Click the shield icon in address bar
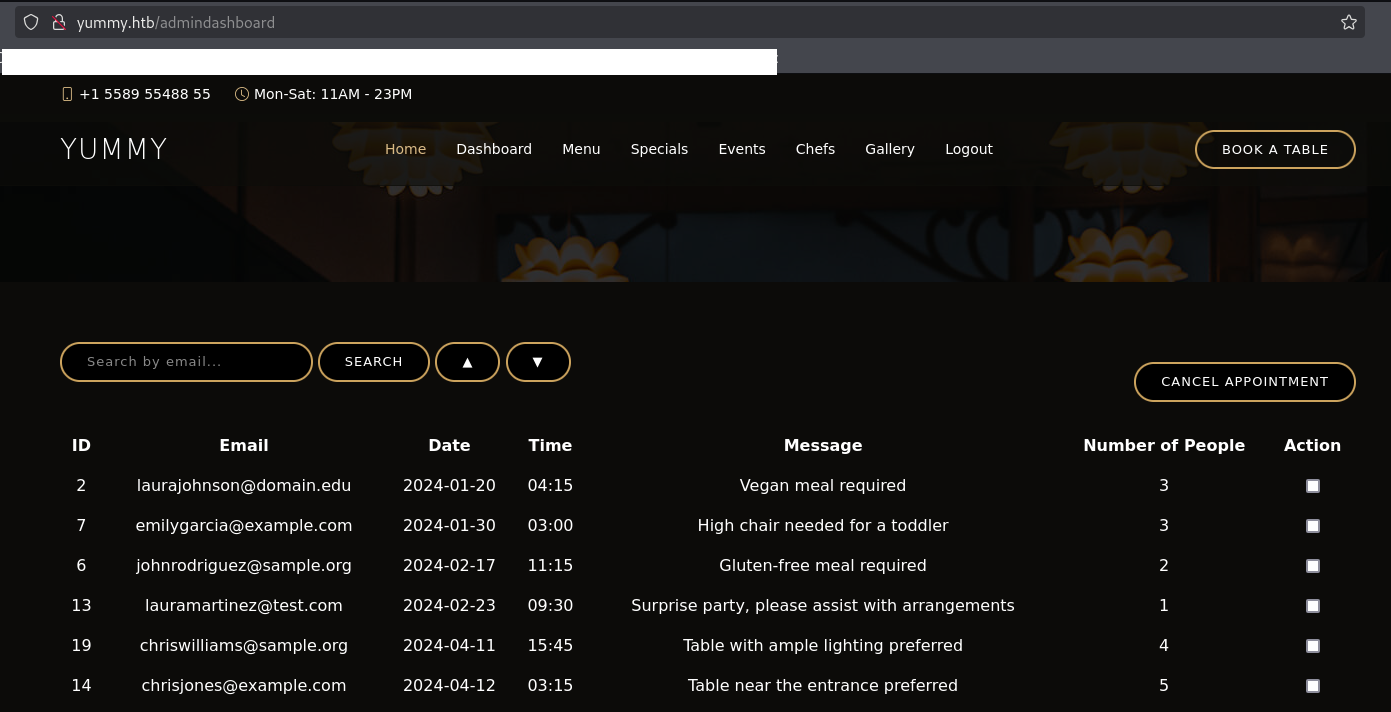 (x=31, y=22)
